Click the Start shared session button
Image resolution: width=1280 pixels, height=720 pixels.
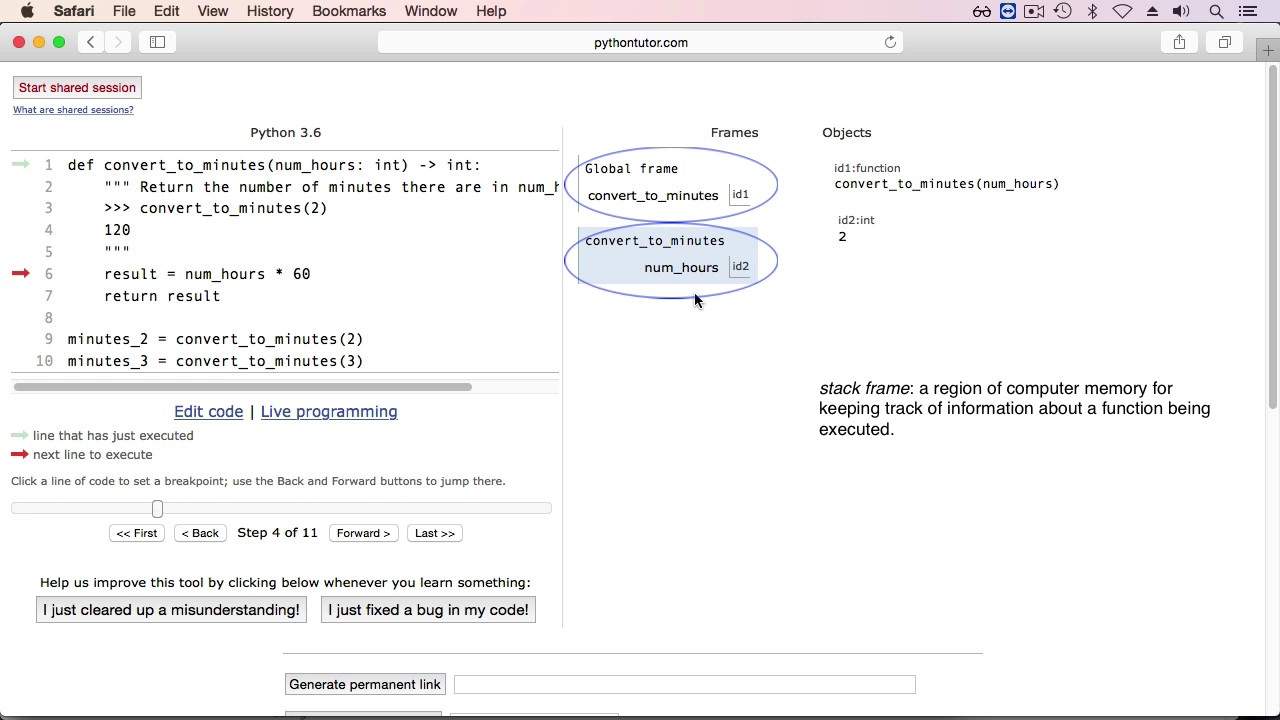tap(77, 88)
